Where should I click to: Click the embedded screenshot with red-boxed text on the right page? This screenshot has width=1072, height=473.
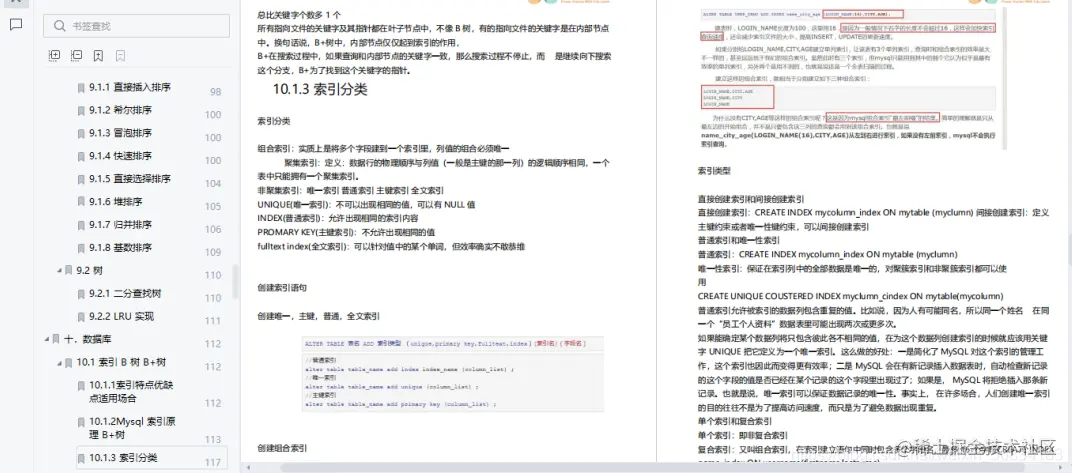[851, 79]
